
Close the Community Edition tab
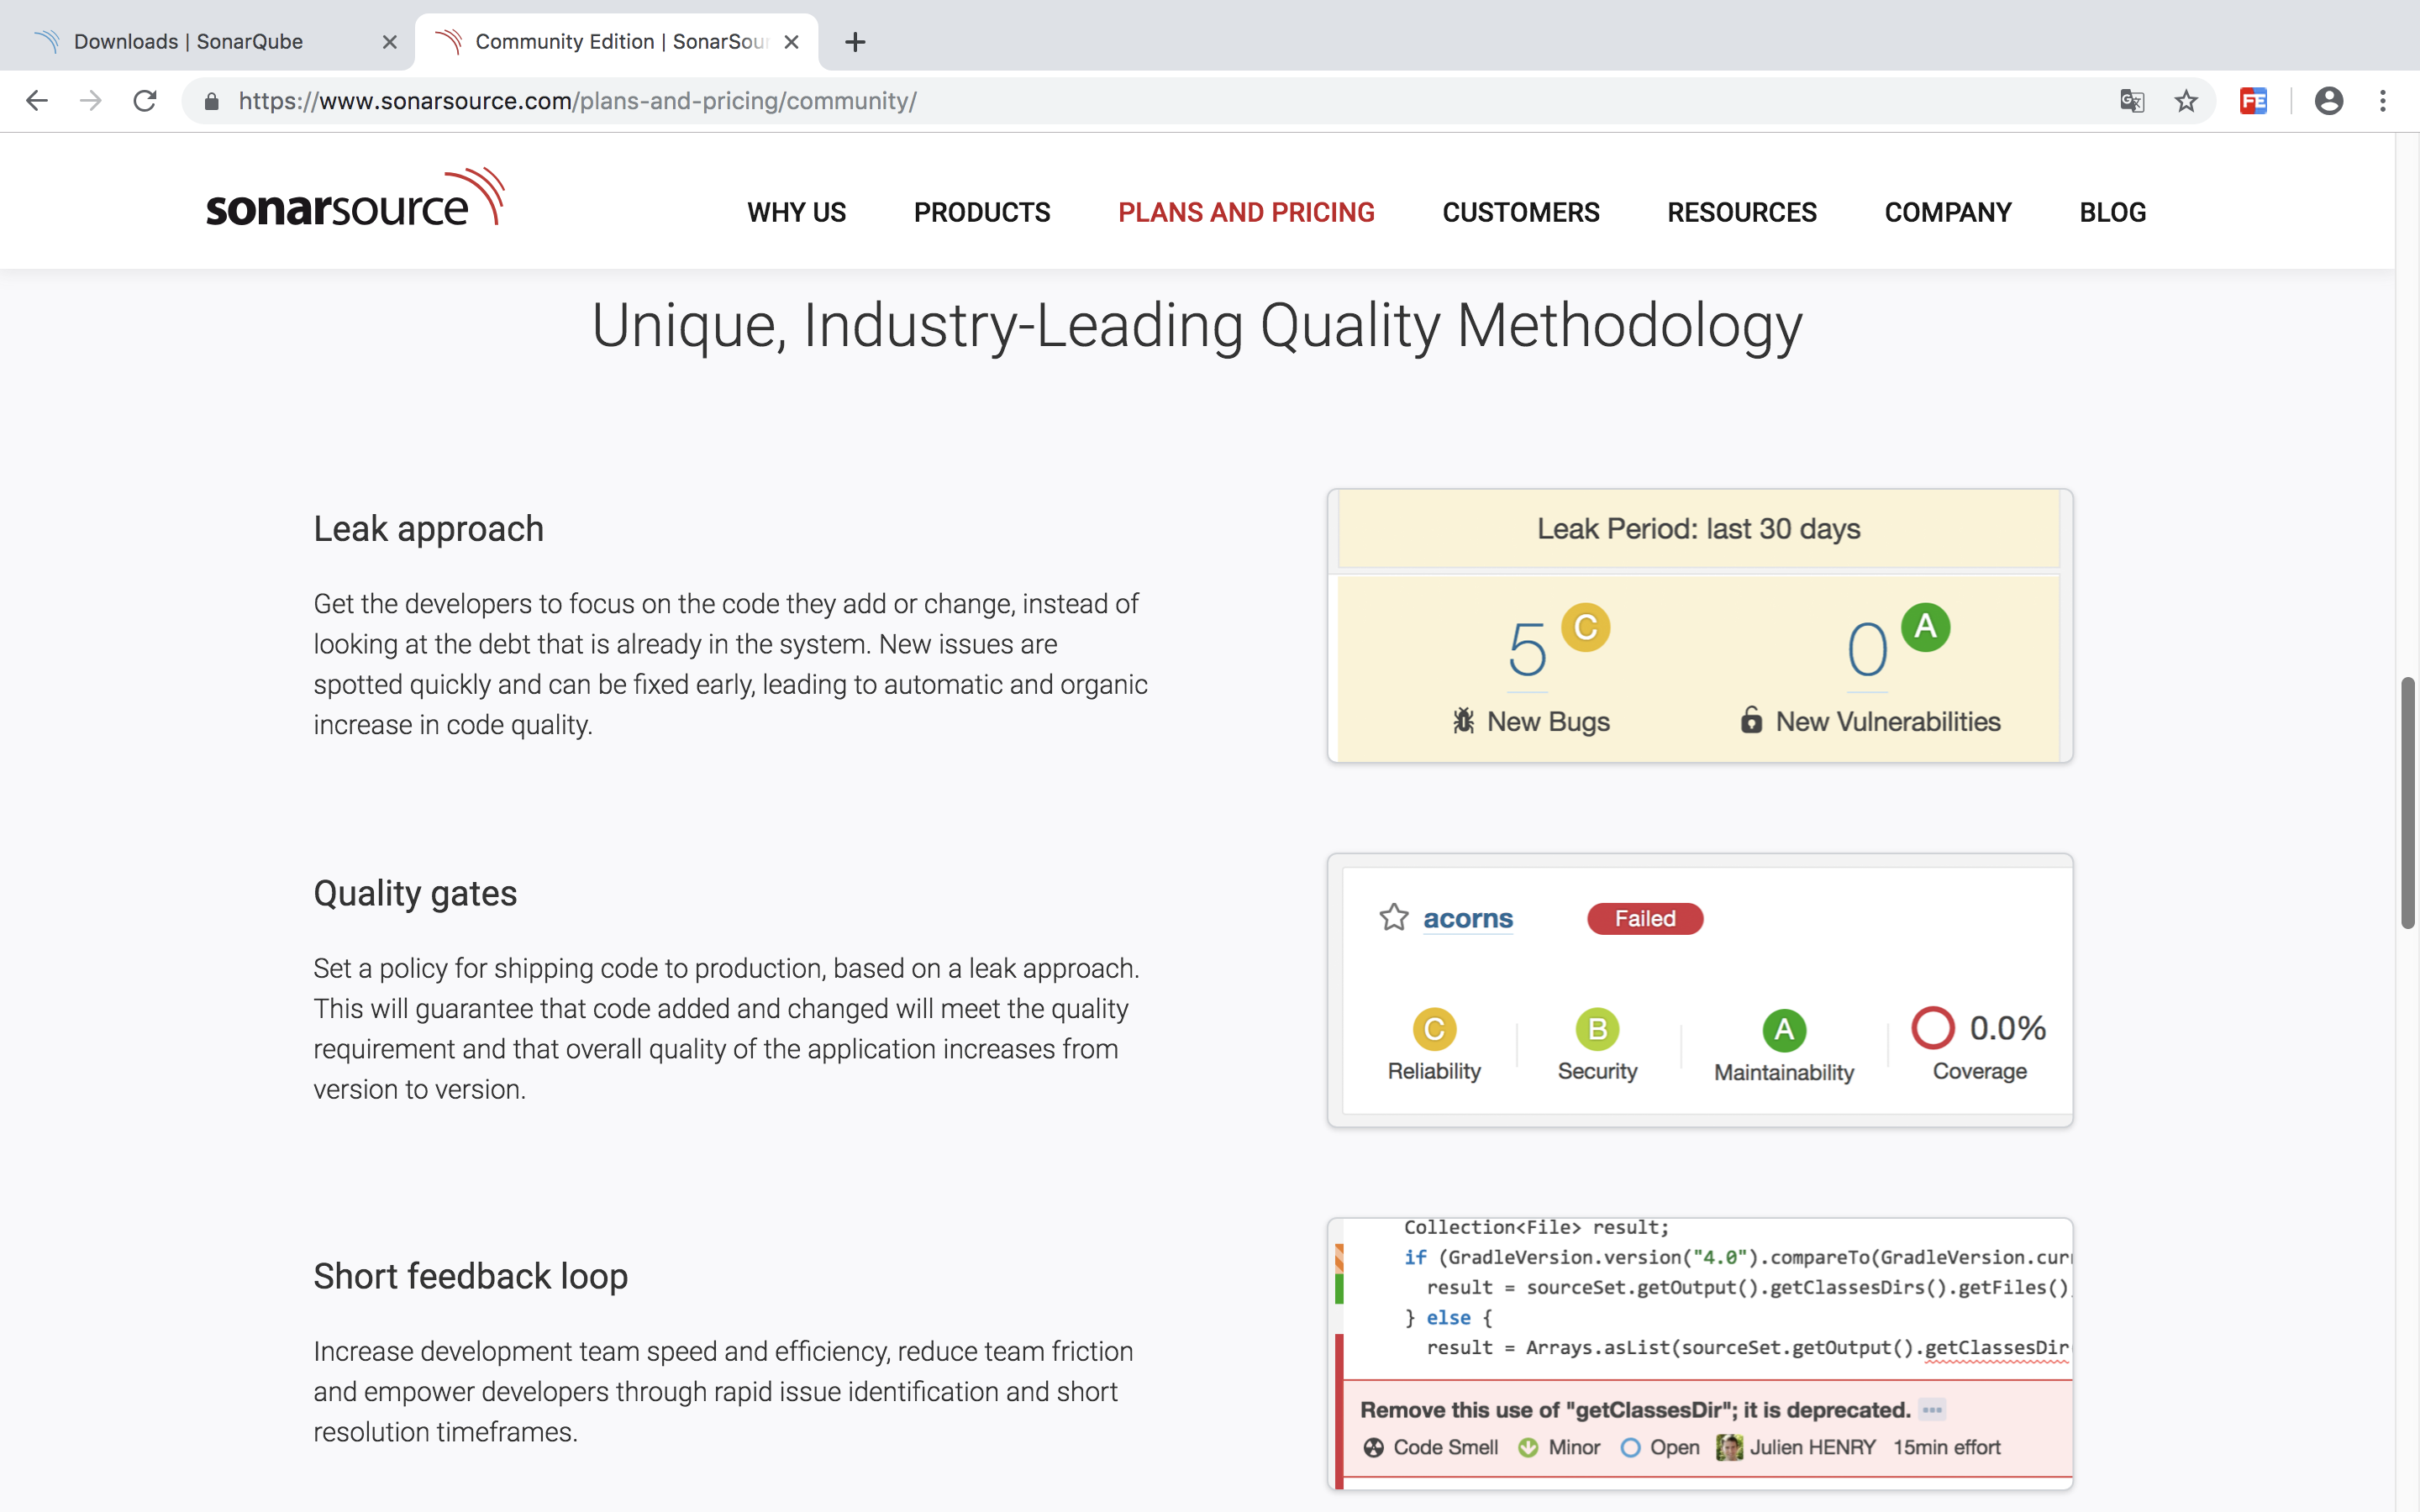pyautogui.click(x=791, y=42)
